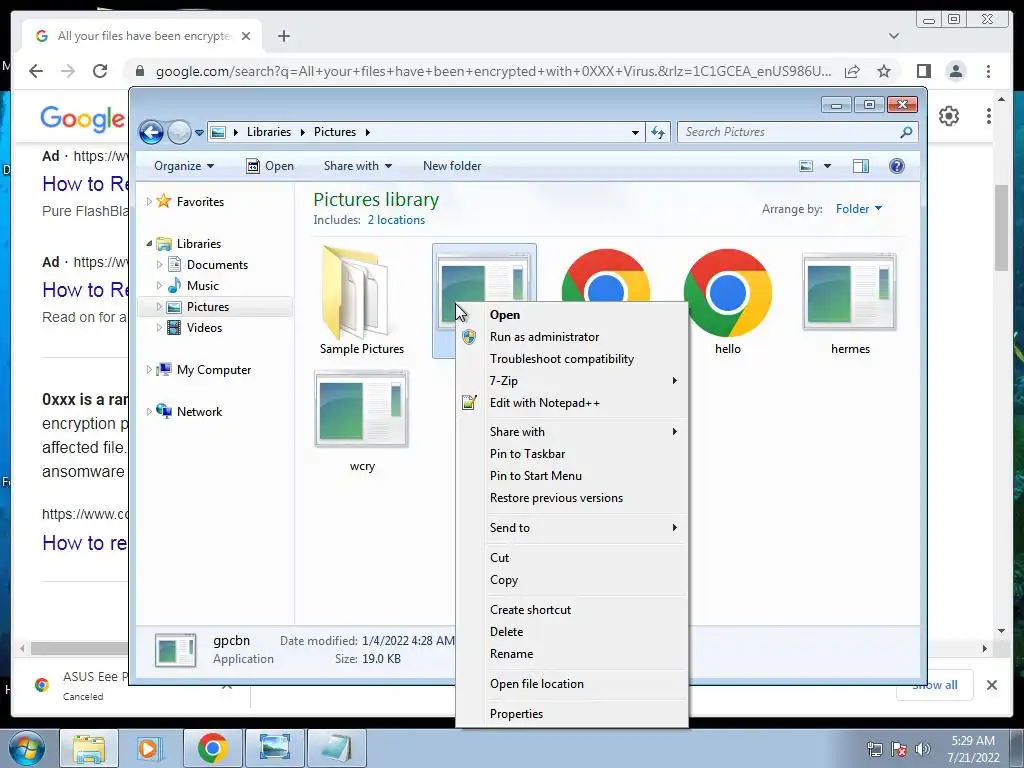Image resolution: width=1024 pixels, height=768 pixels.
Task: Select Delete from context menu
Action: pyautogui.click(x=573, y=632)
